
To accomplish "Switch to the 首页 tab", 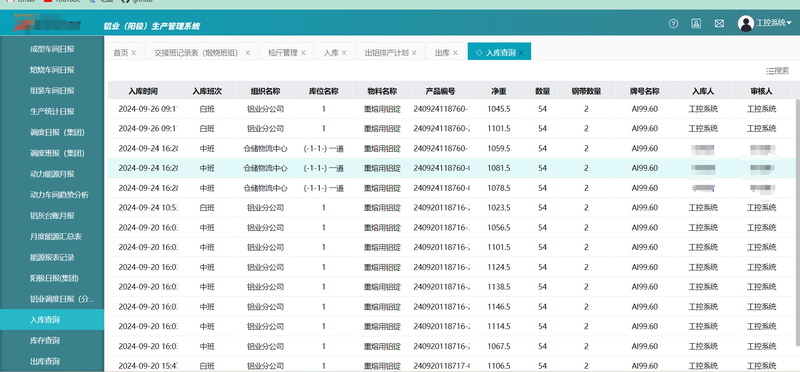I will pos(120,53).
